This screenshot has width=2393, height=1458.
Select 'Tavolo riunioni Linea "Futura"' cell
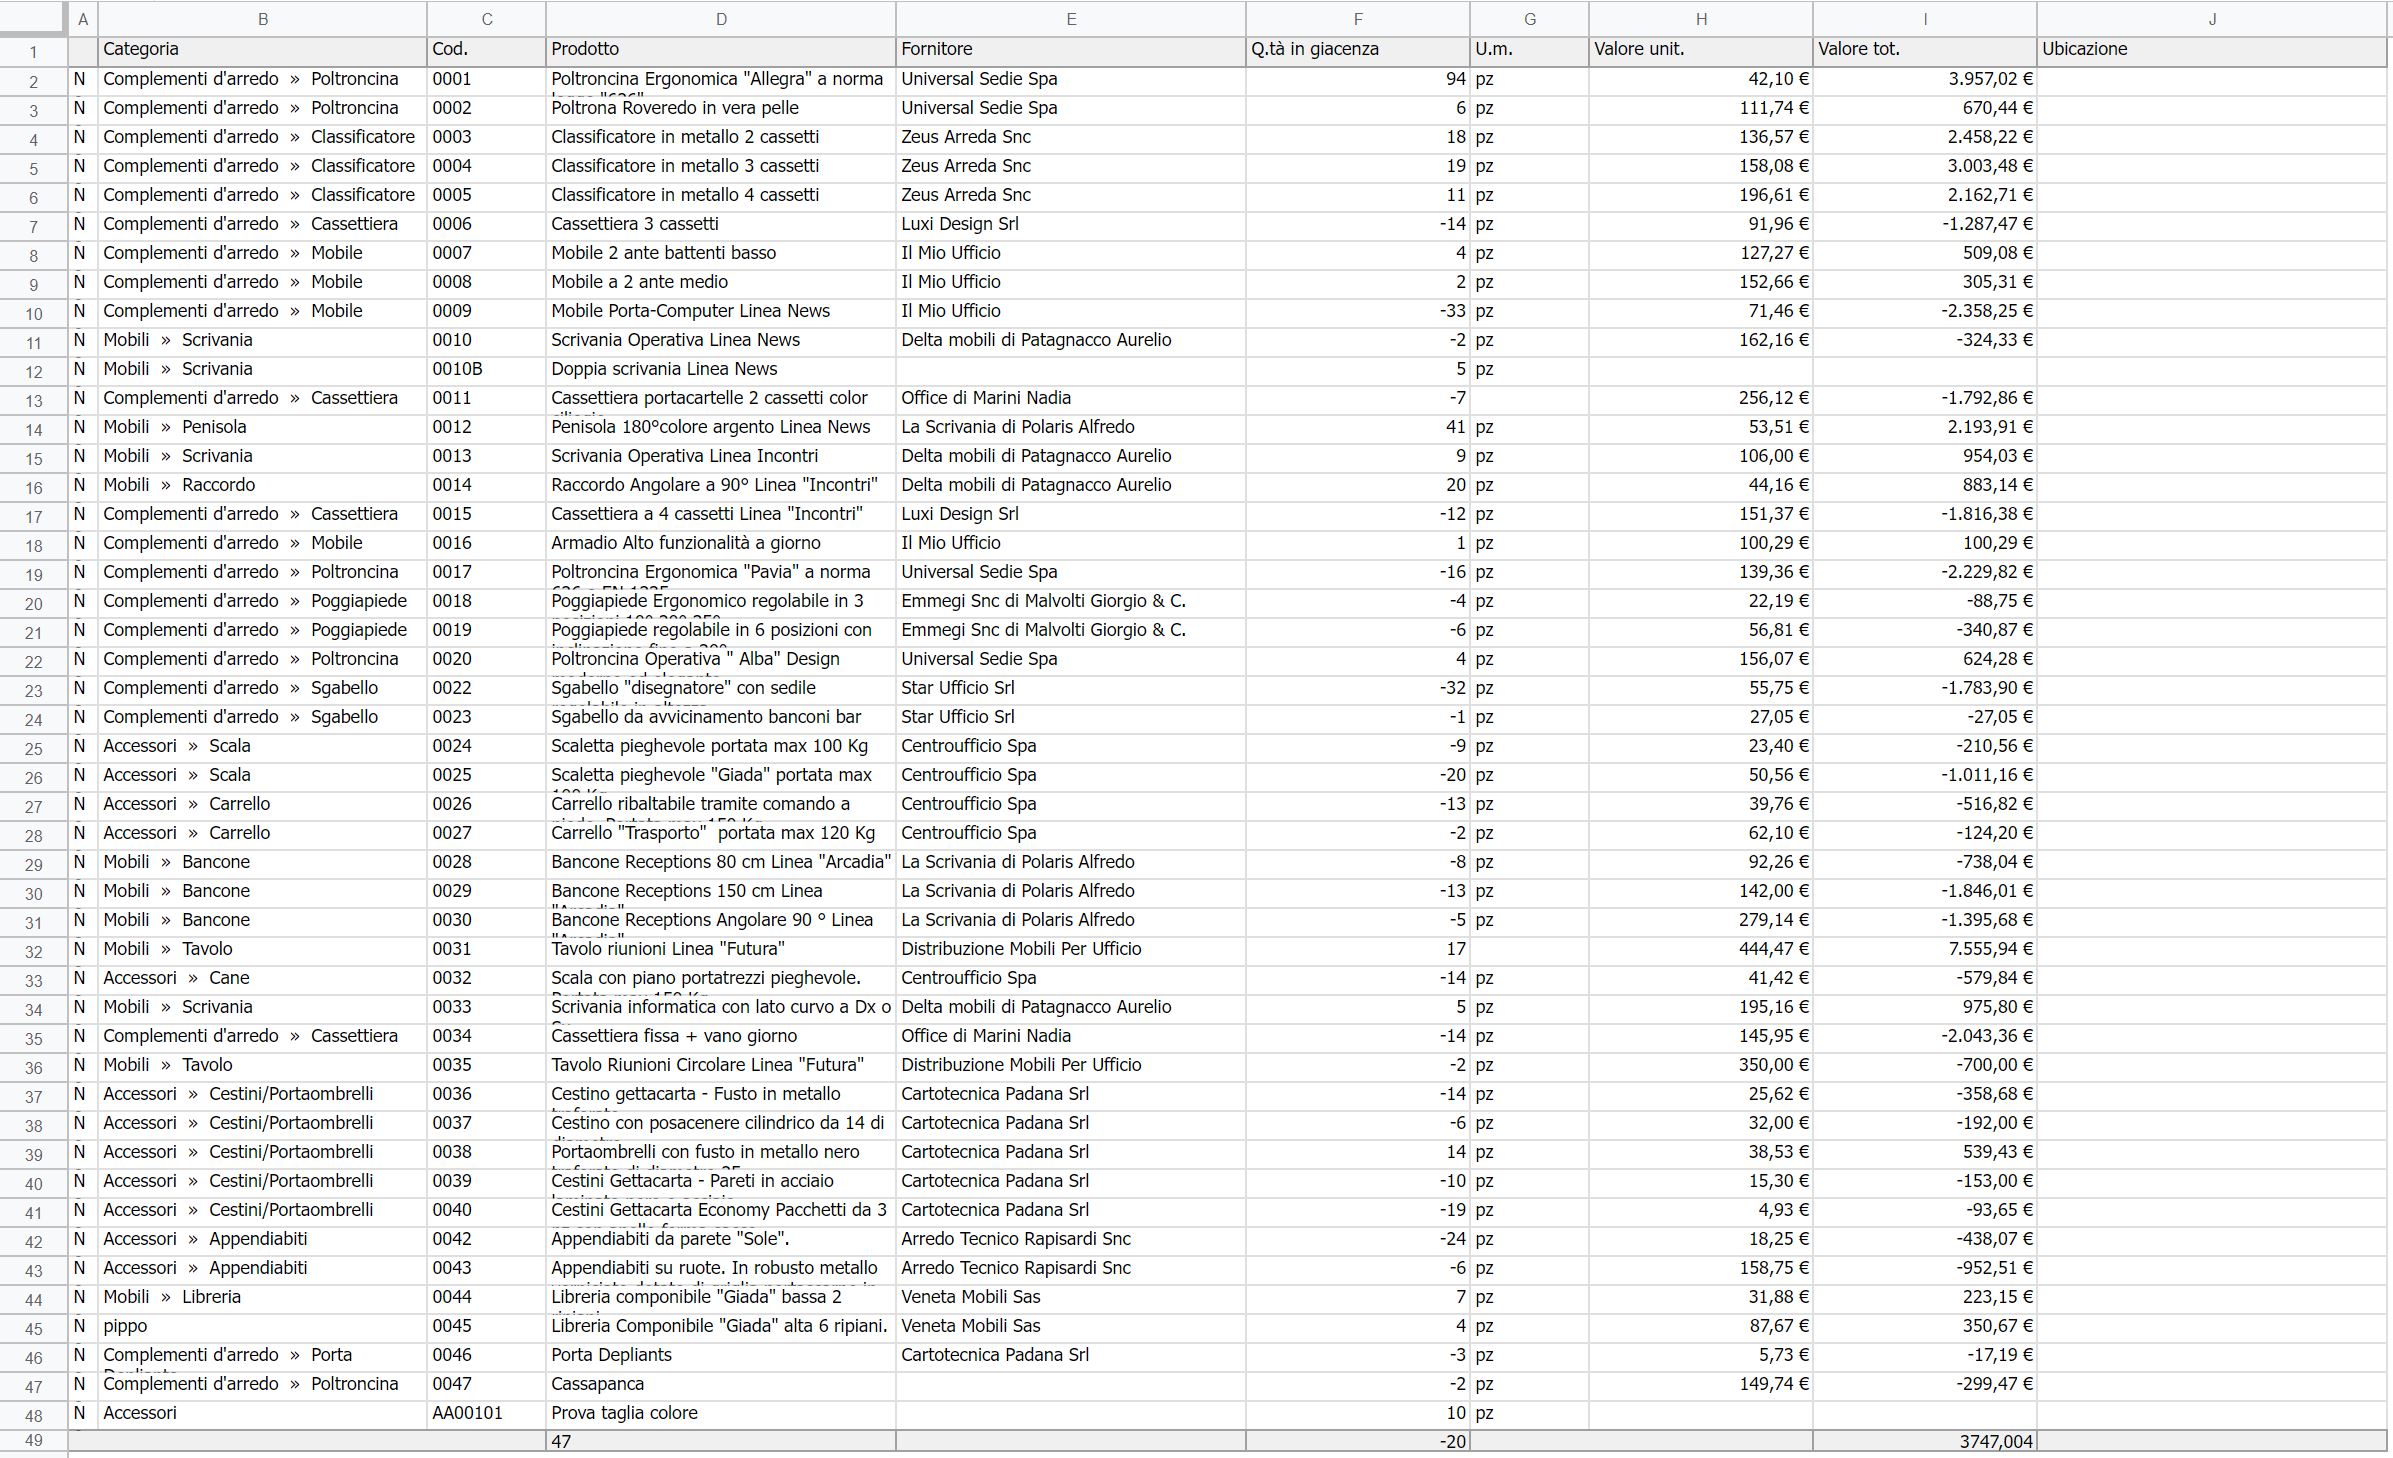pyautogui.click(x=721, y=950)
